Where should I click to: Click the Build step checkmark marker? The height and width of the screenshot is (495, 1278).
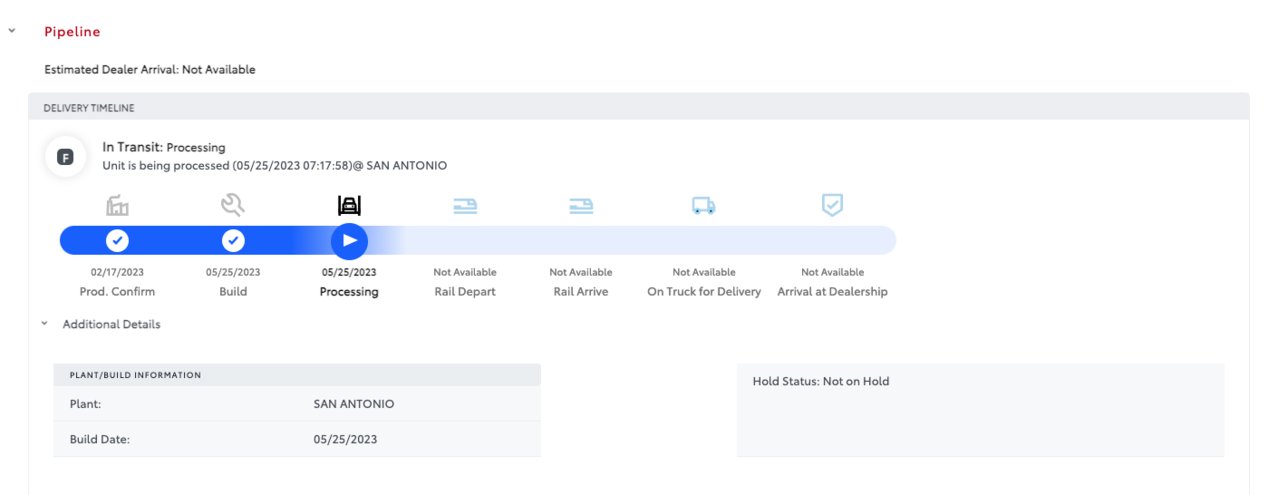pos(233,240)
